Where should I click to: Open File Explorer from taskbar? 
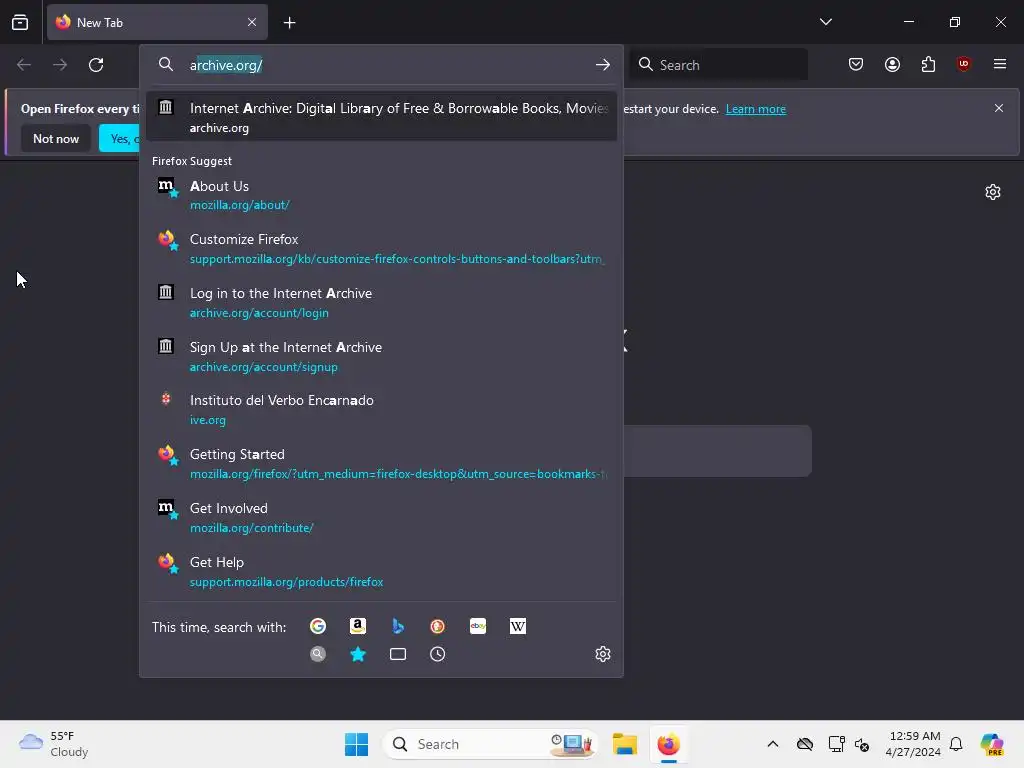(x=624, y=744)
